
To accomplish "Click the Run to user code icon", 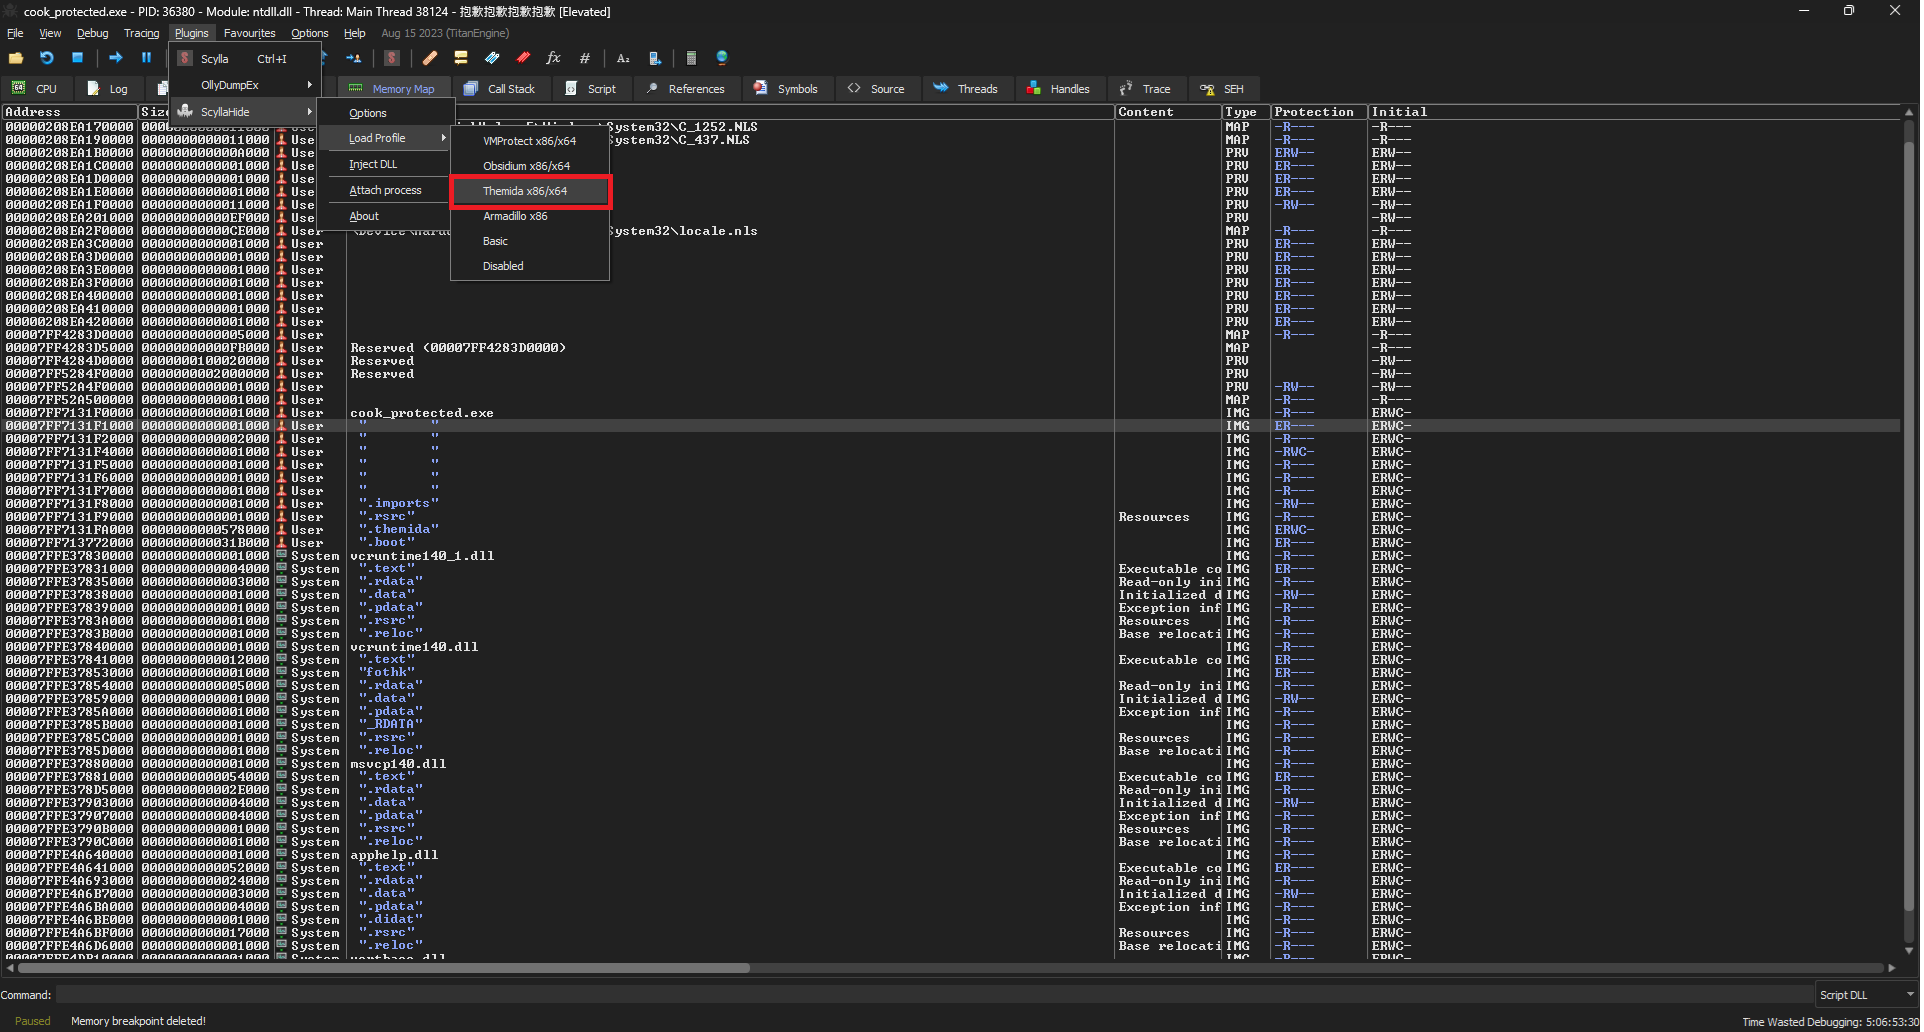I will click(354, 58).
